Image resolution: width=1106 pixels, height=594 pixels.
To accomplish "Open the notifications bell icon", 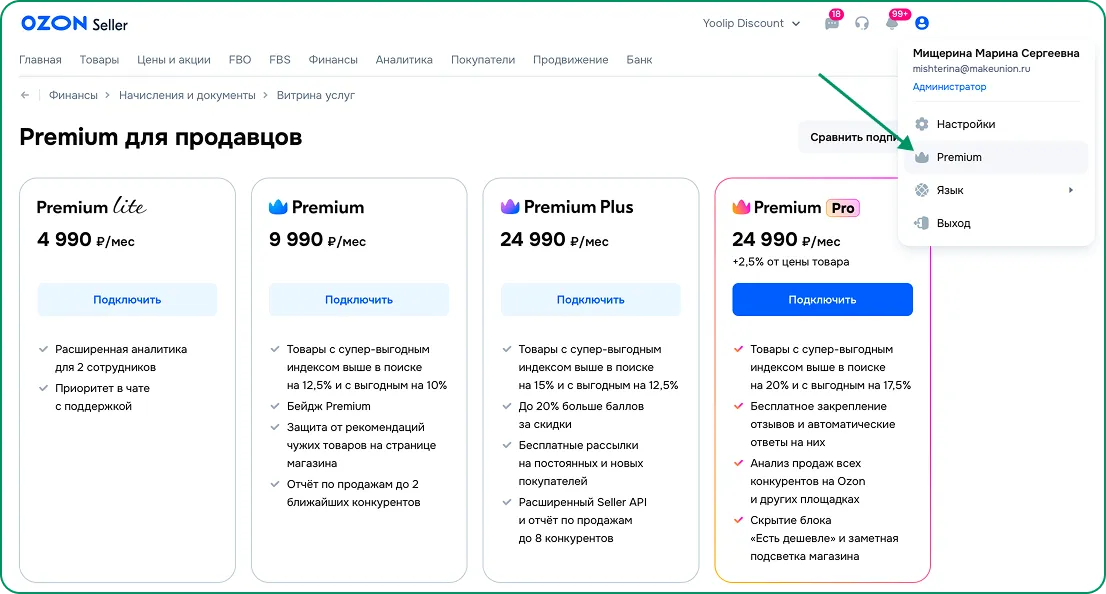I will coord(892,24).
